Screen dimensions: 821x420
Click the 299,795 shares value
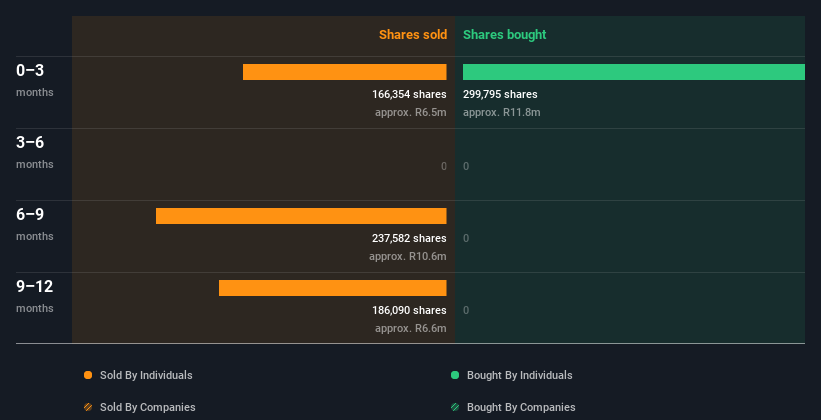tap(500, 94)
